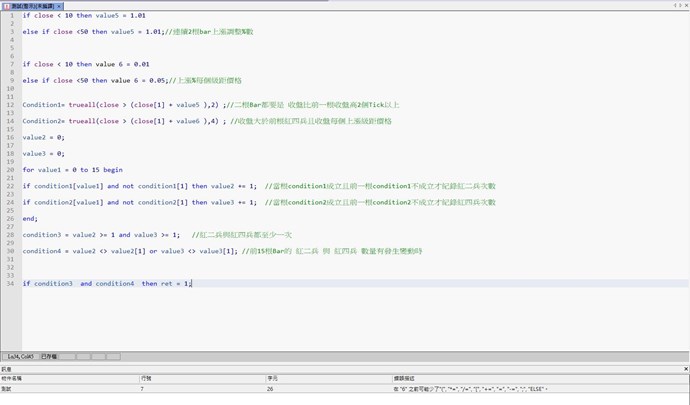
Task: Click the Ln34, Col43 status indicator
Action: tap(20, 356)
